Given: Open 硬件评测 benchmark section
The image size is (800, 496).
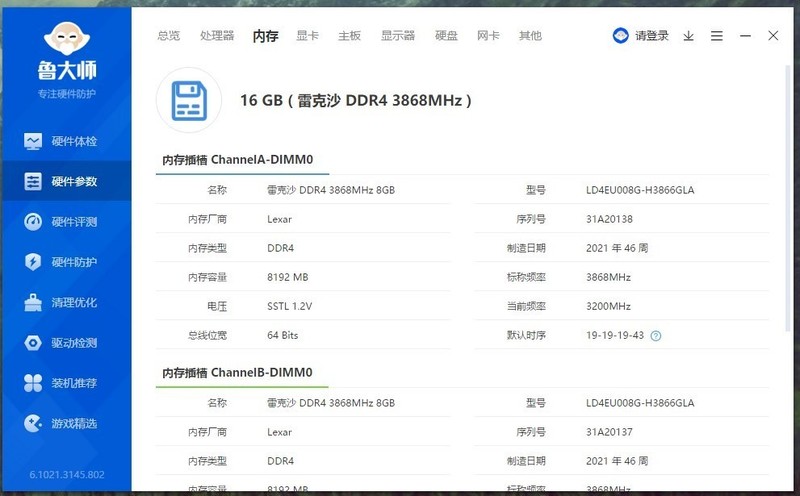Looking at the screenshot, I should tap(66, 221).
